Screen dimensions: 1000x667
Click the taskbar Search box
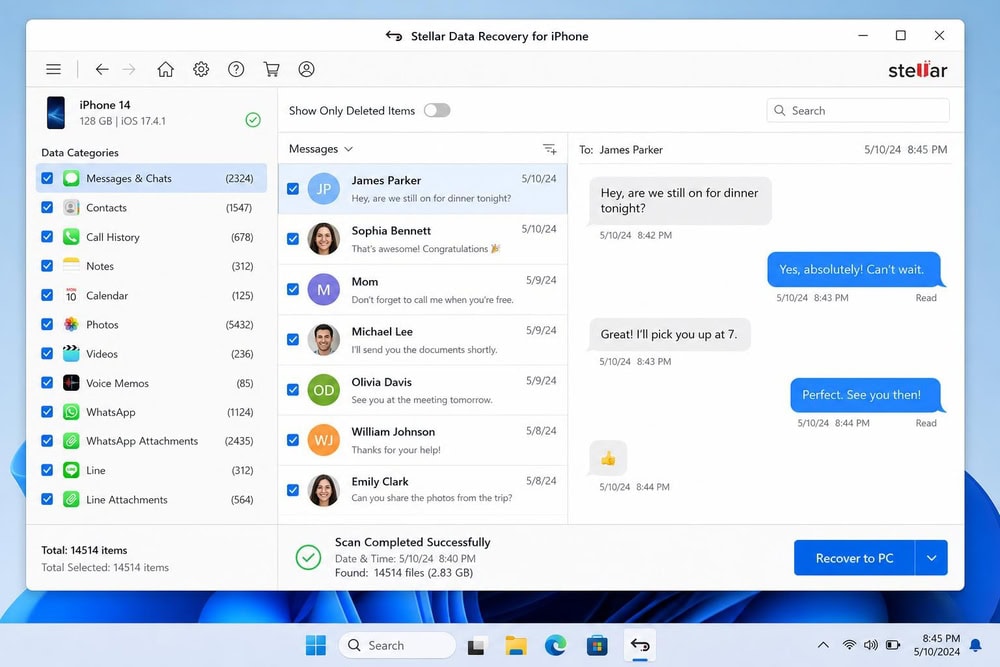(397, 645)
